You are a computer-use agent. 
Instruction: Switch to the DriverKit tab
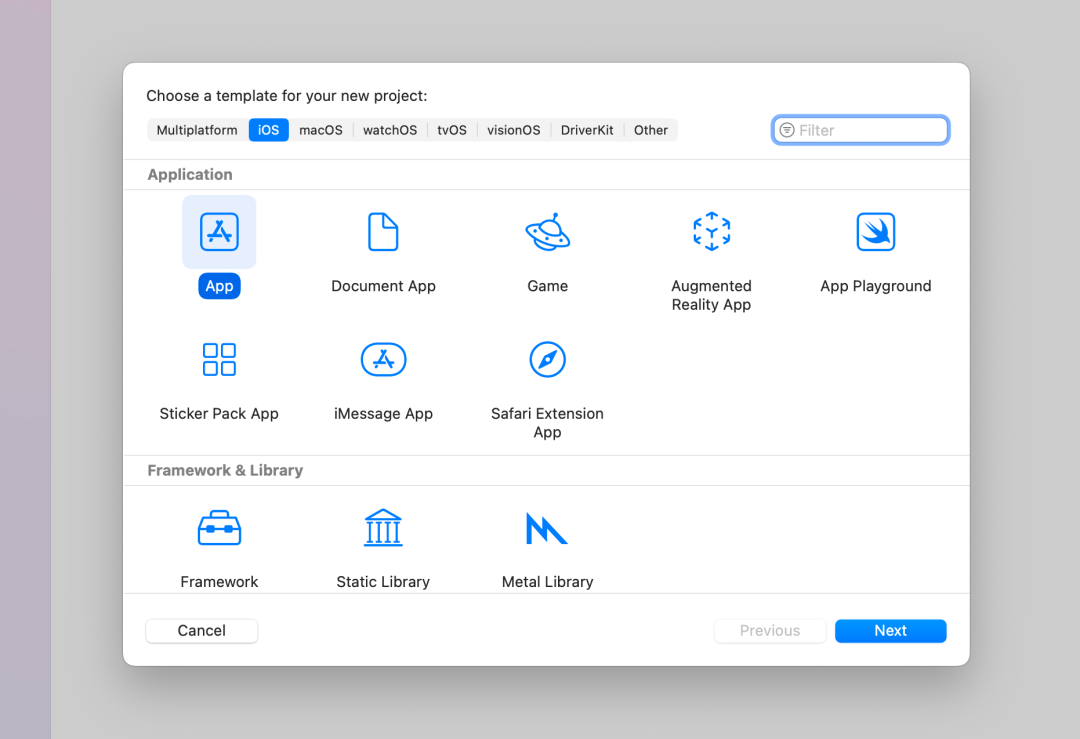(587, 130)
